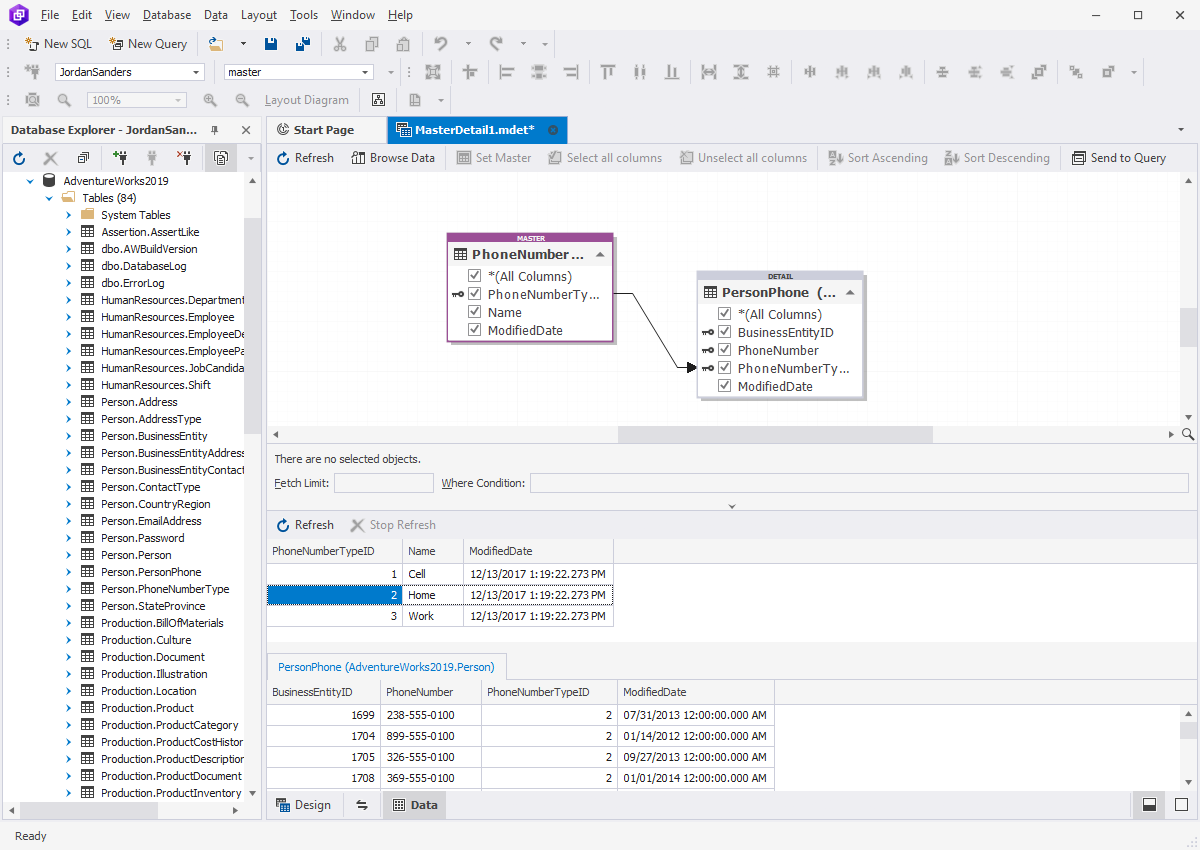Screen dimensions: 1200x850
Task: Click Send to Query
Action: [x=1119, y=157]
